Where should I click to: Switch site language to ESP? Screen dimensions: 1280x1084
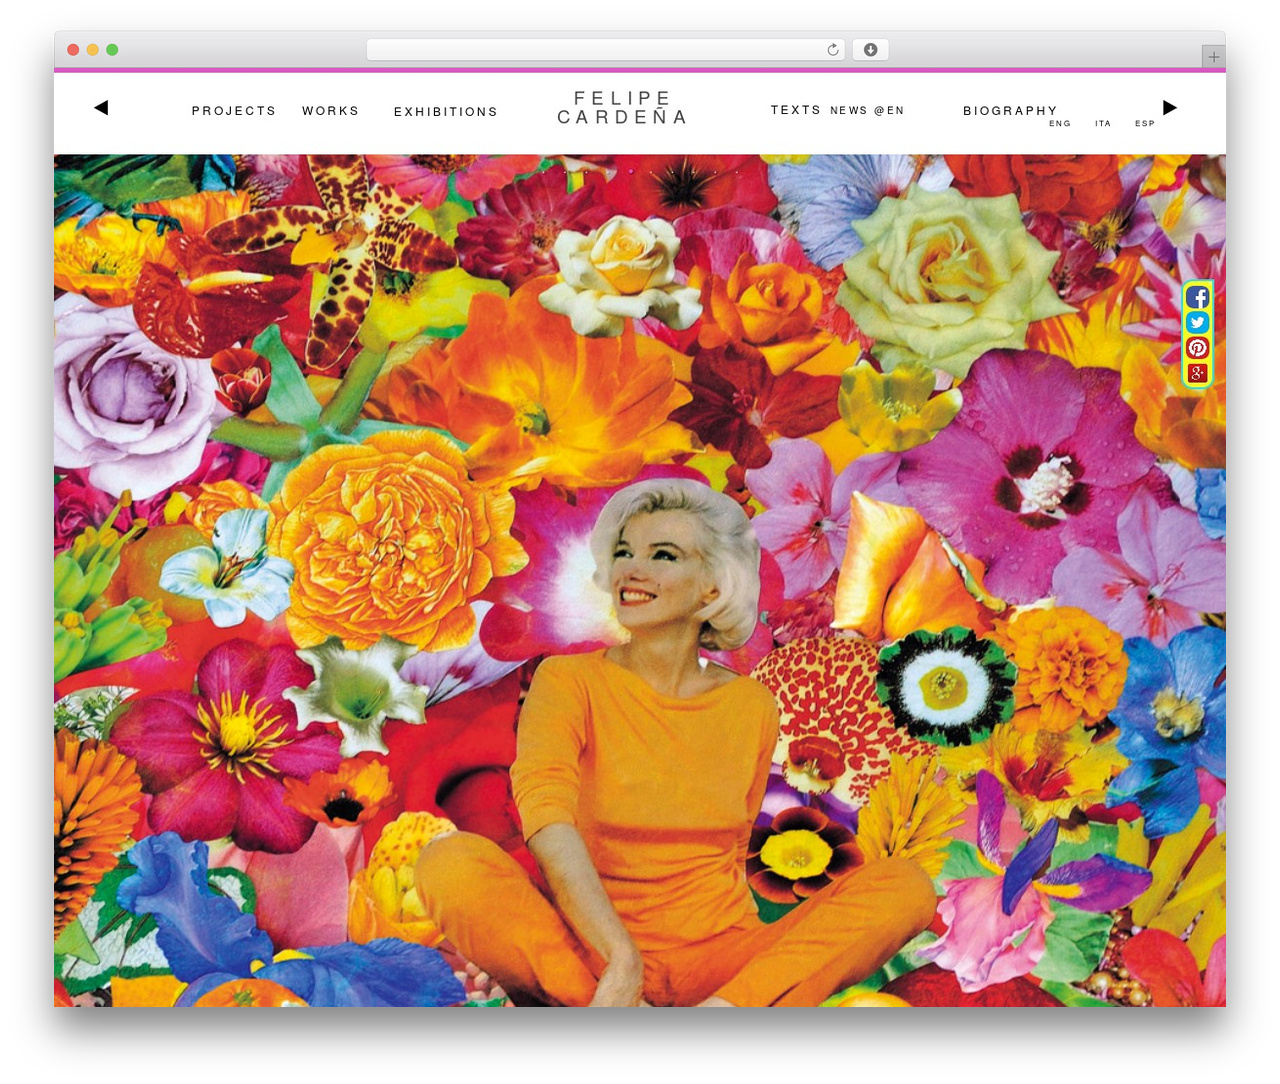tap(1145, 124)
